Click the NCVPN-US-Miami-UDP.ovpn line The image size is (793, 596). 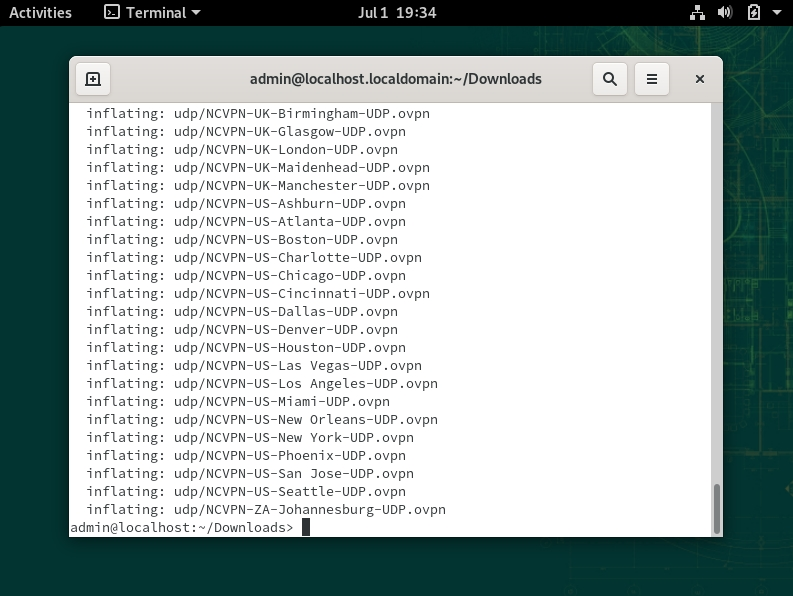point(238,402)
